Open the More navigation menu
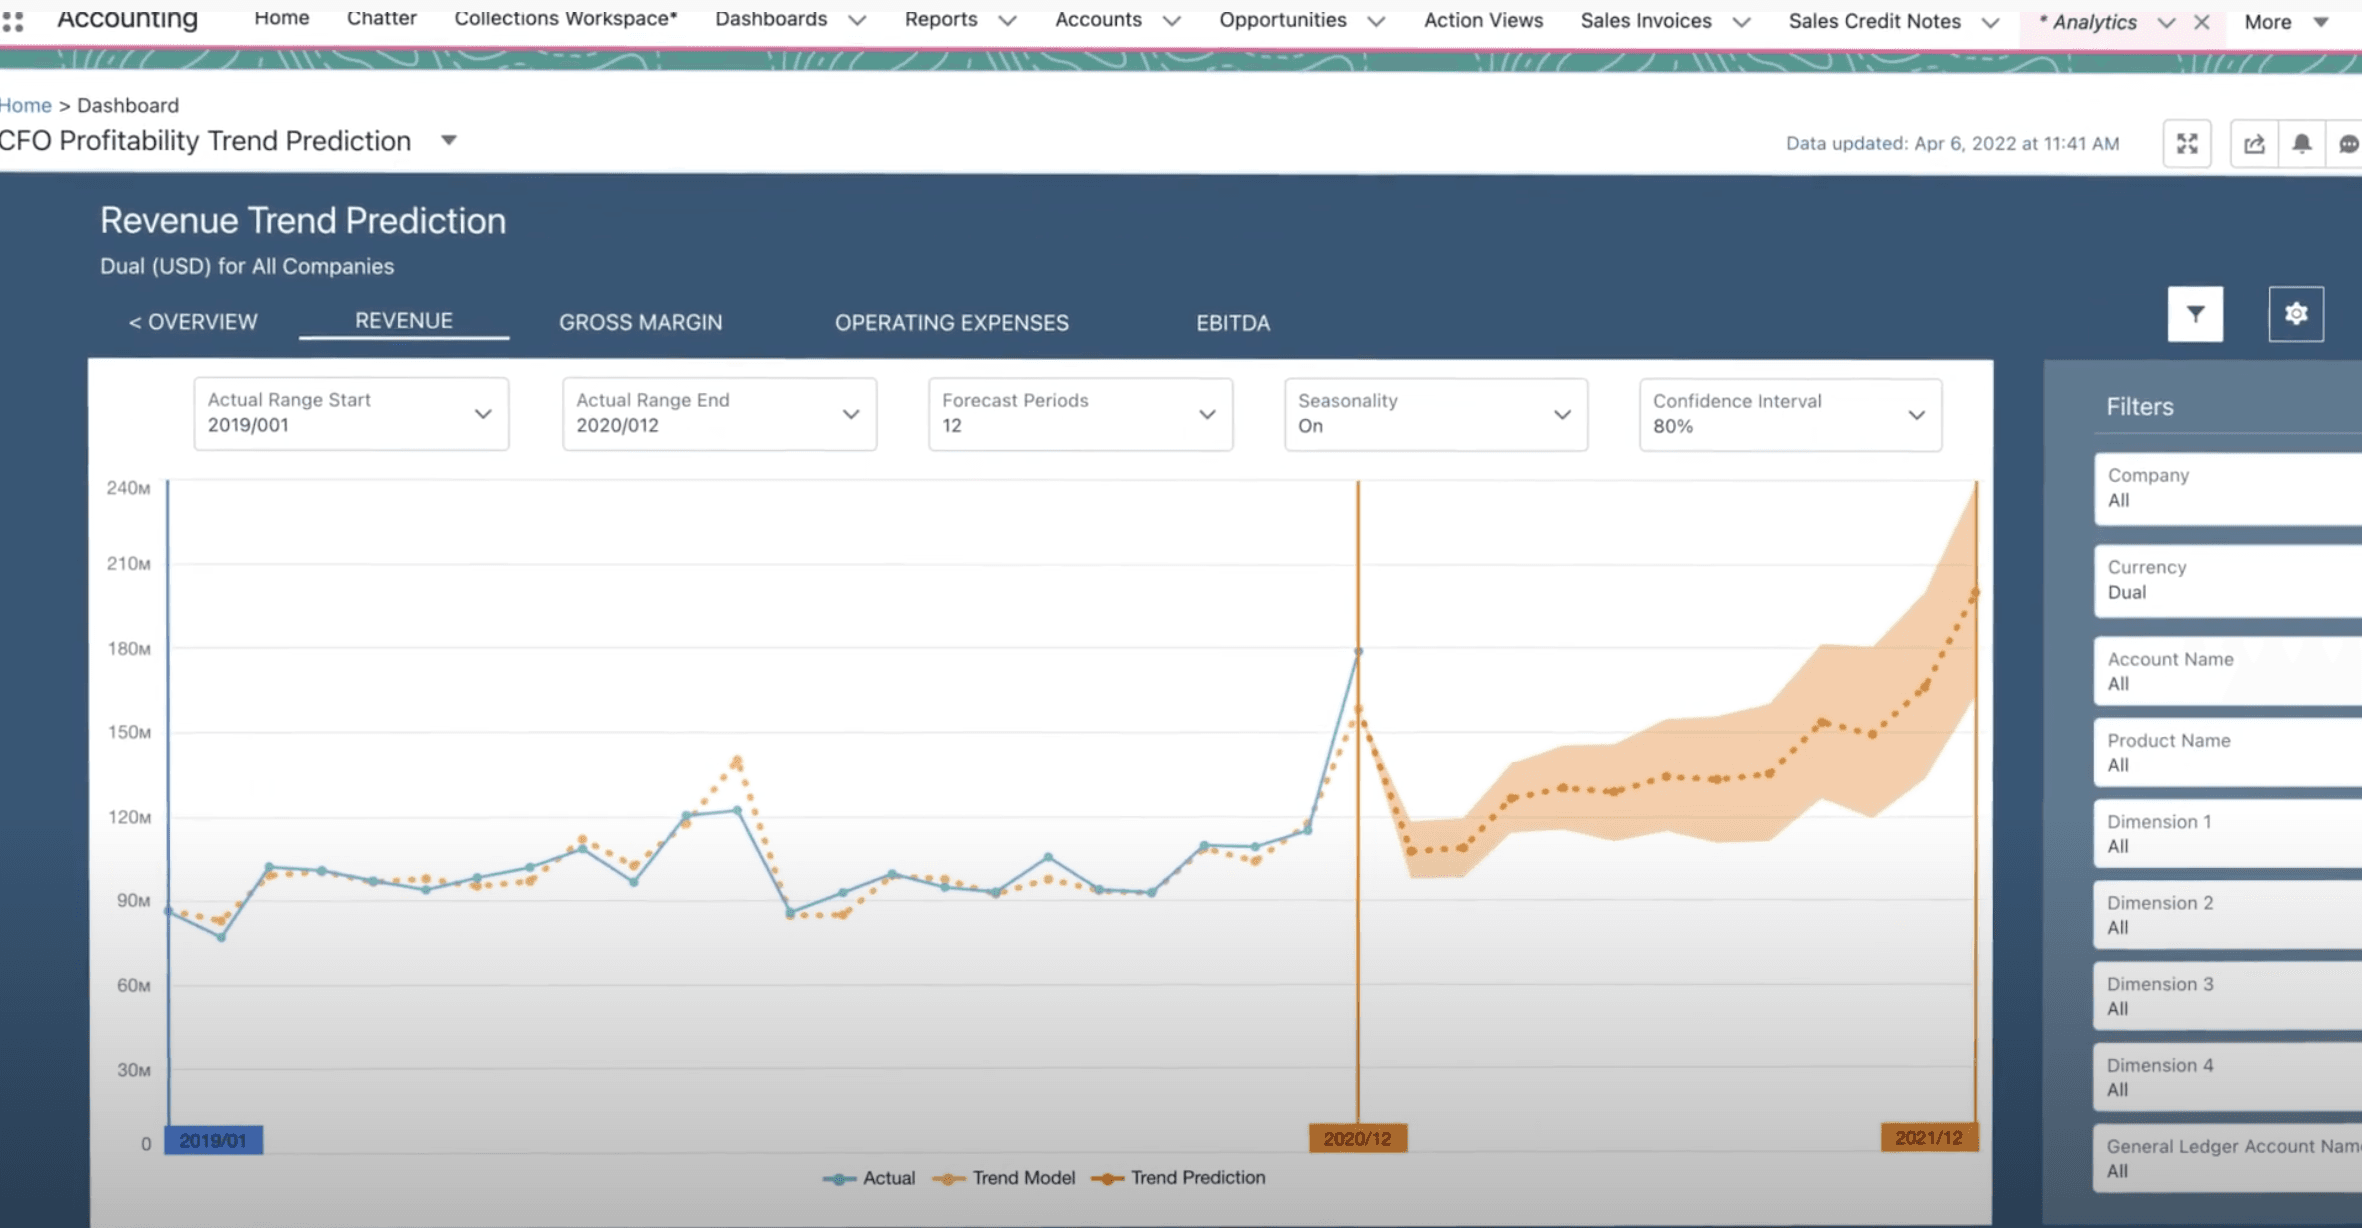The height and width of the screenshot is (1228, 2362). 2286,22
